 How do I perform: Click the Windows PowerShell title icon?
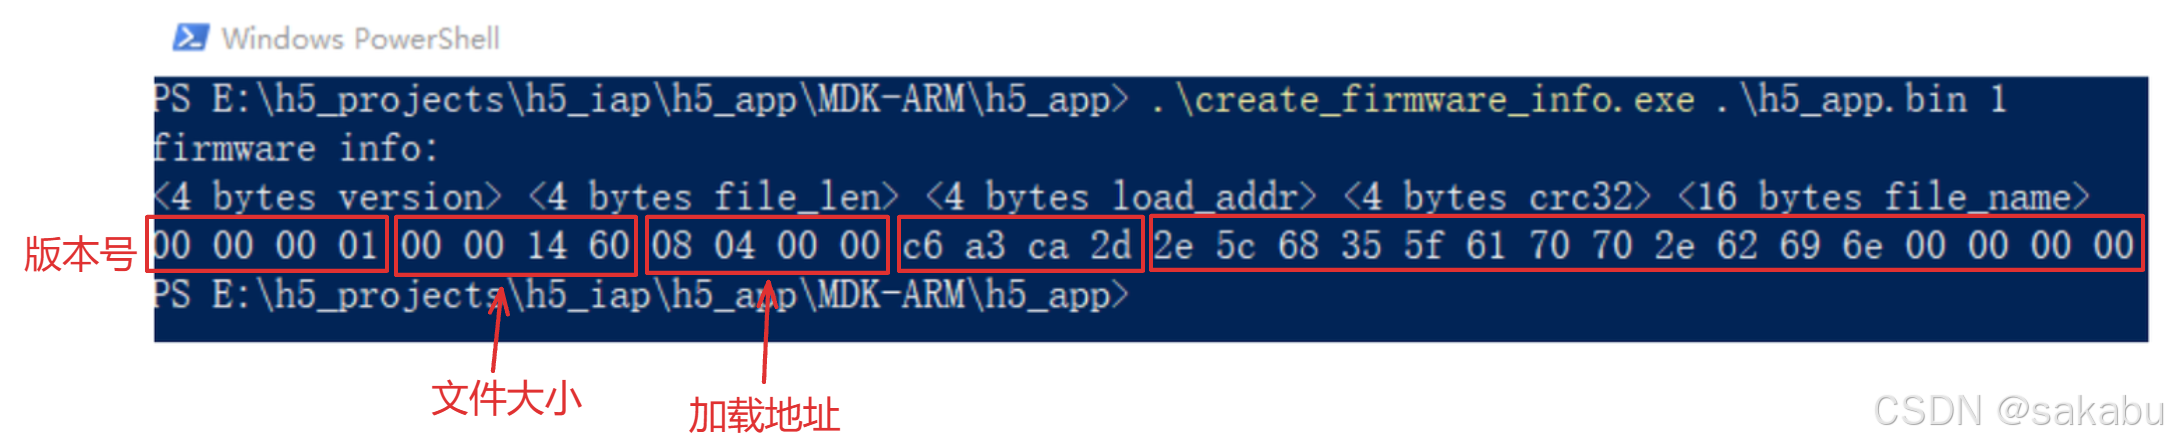tap(190, 38)
